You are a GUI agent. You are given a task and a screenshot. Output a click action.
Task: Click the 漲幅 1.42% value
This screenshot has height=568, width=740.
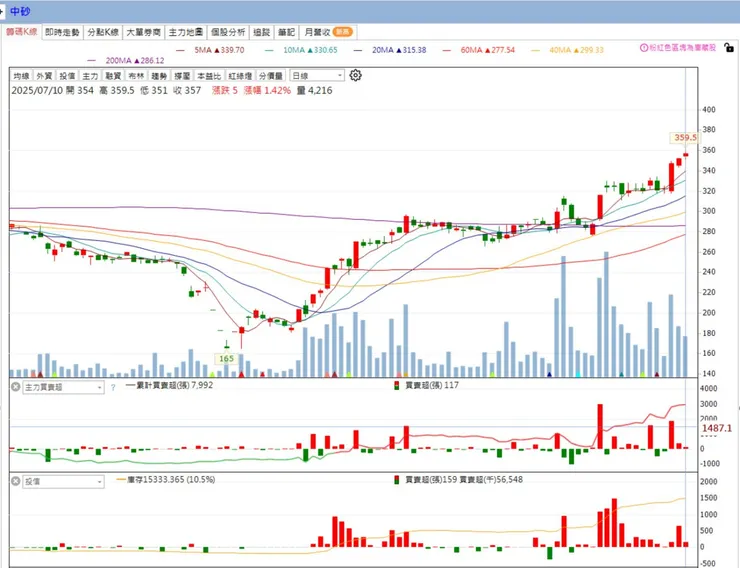pos(267,90)
